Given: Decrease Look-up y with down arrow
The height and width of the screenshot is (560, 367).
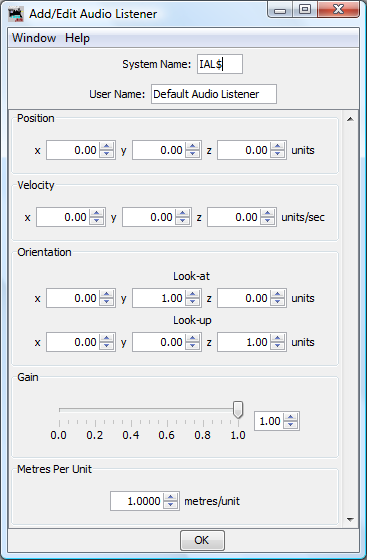Looking at the screenshot, I should point(192,346).
